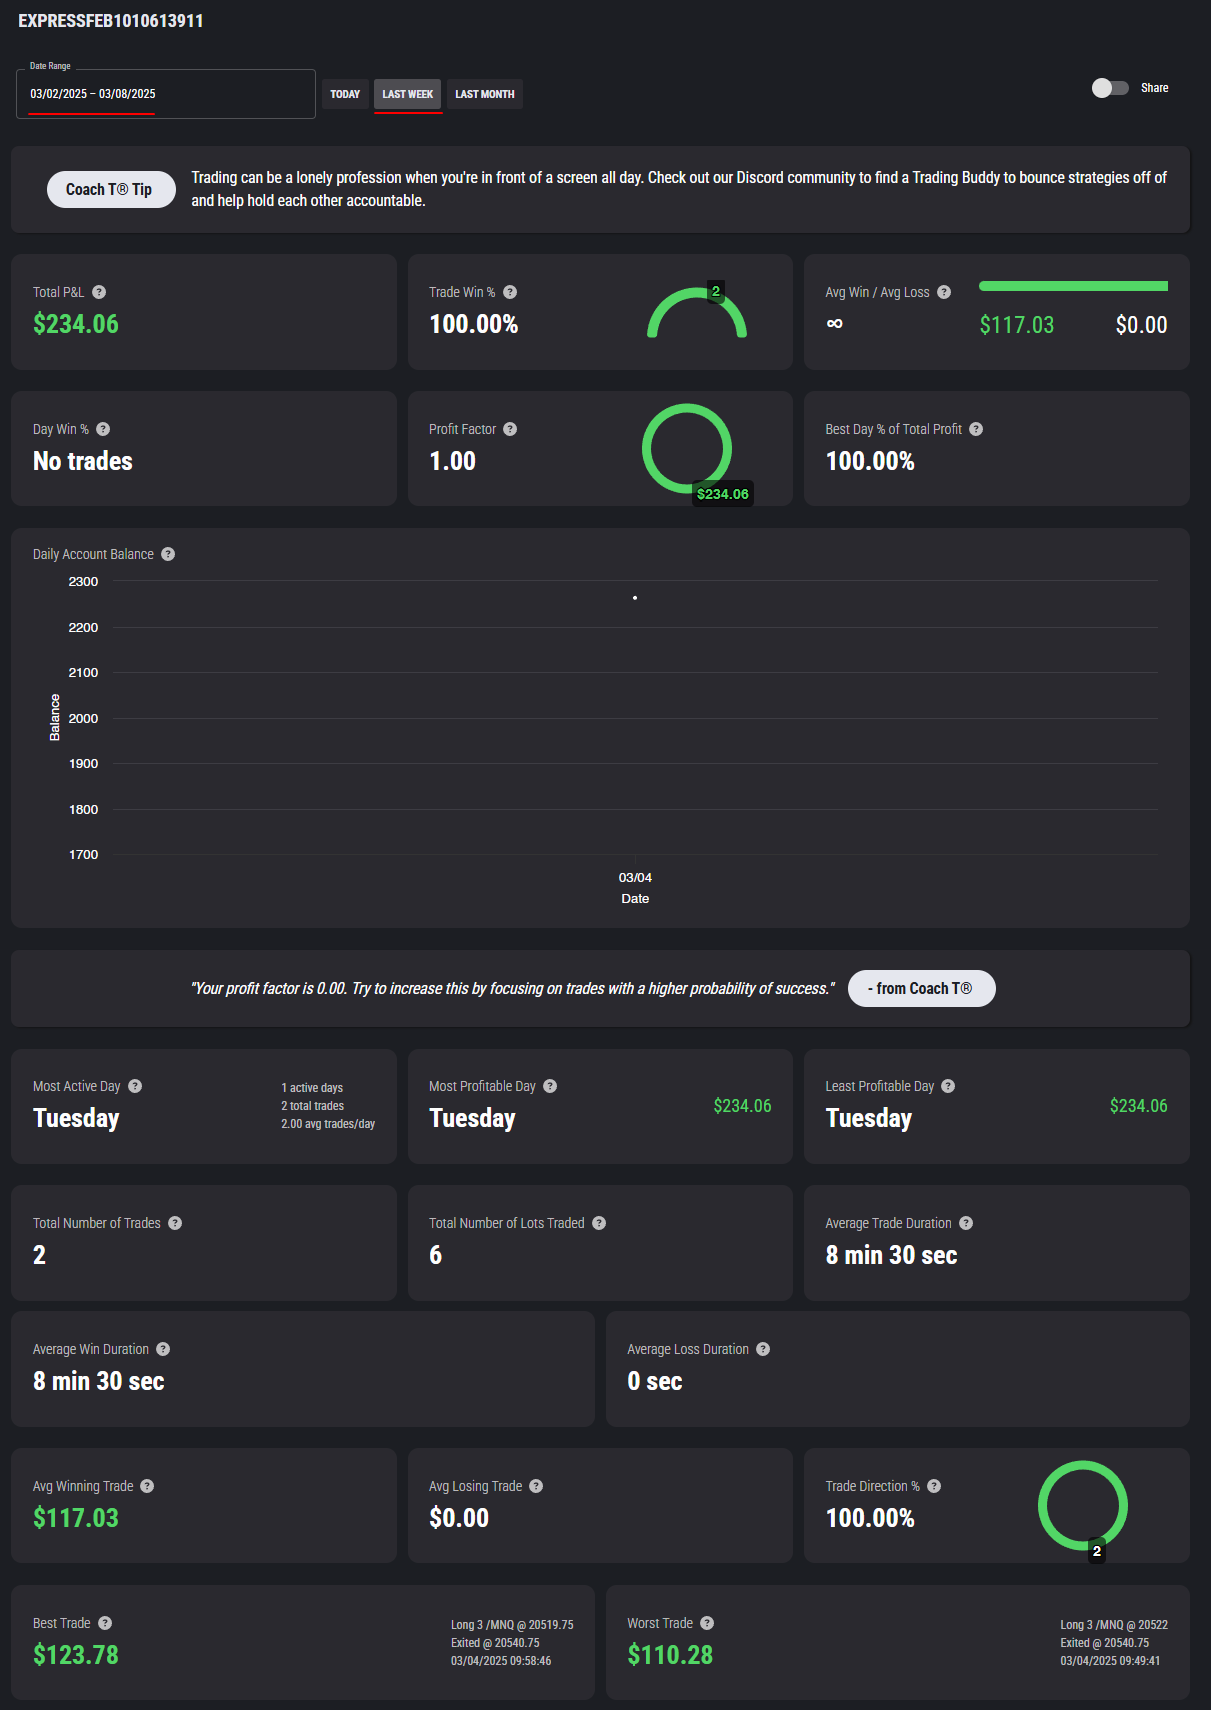Viewport: 1211px width, 1710px height.
Task: Click help icon next to Total P&L
Action: click(x=99, y=292)
